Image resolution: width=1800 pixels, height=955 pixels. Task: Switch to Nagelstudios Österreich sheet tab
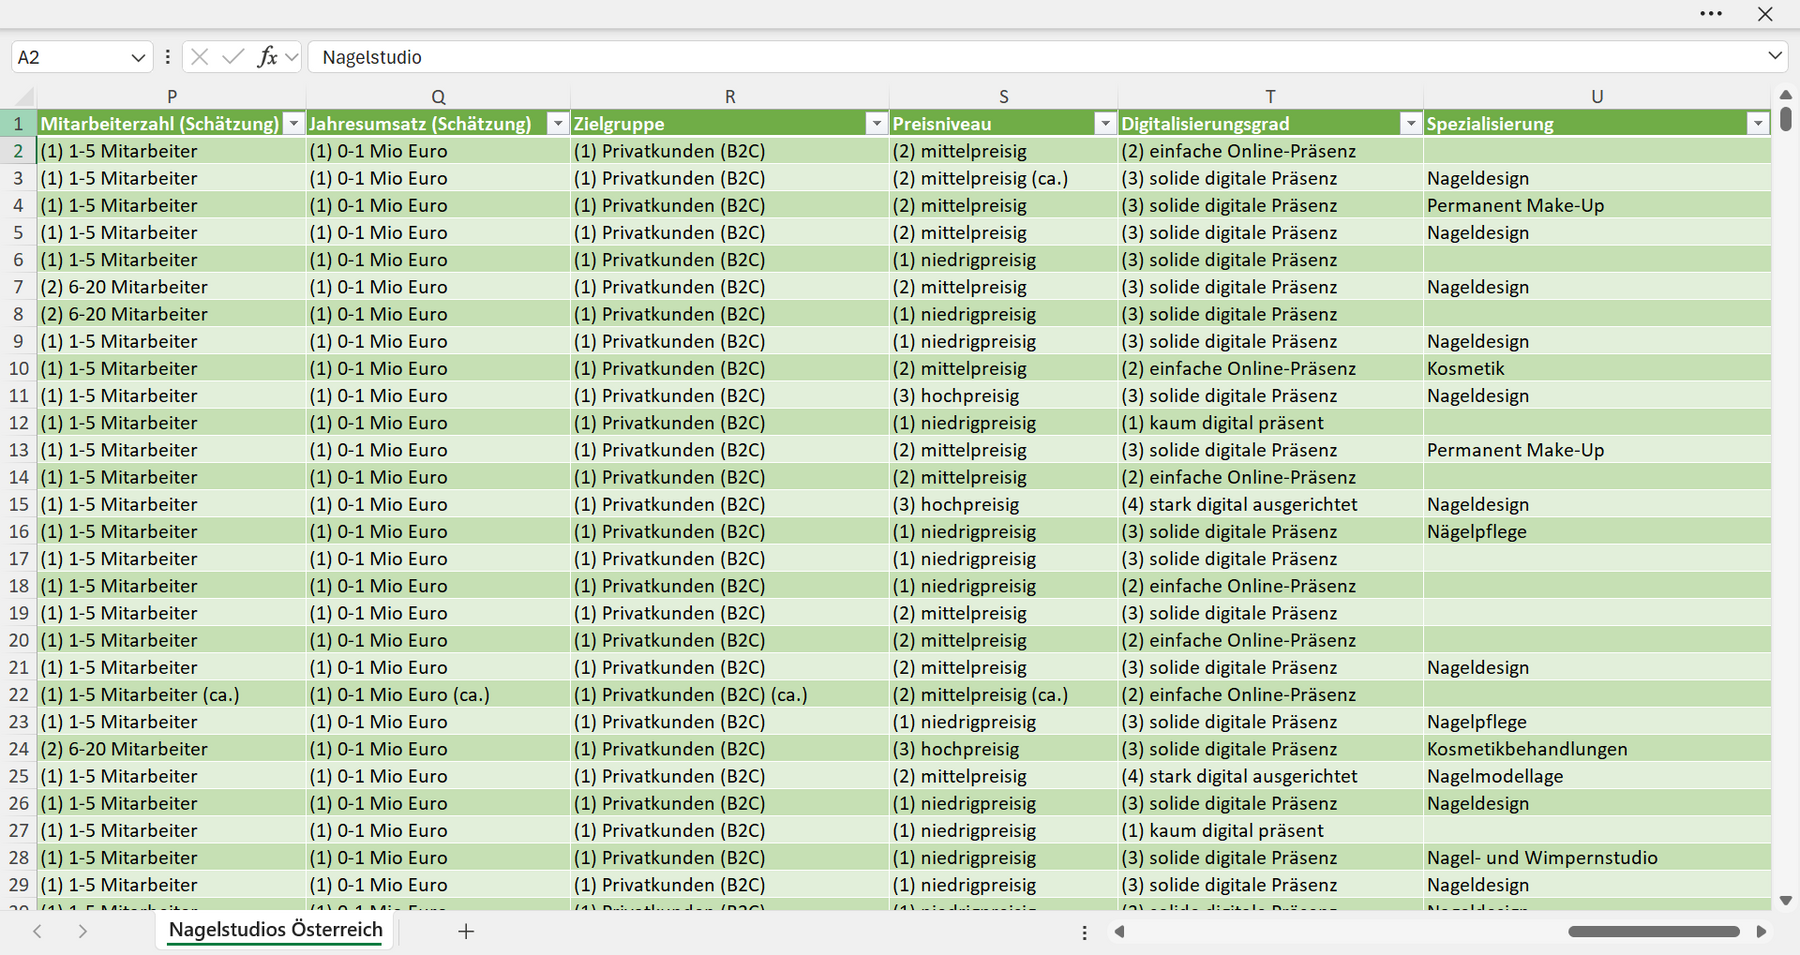tap(276, 930)
